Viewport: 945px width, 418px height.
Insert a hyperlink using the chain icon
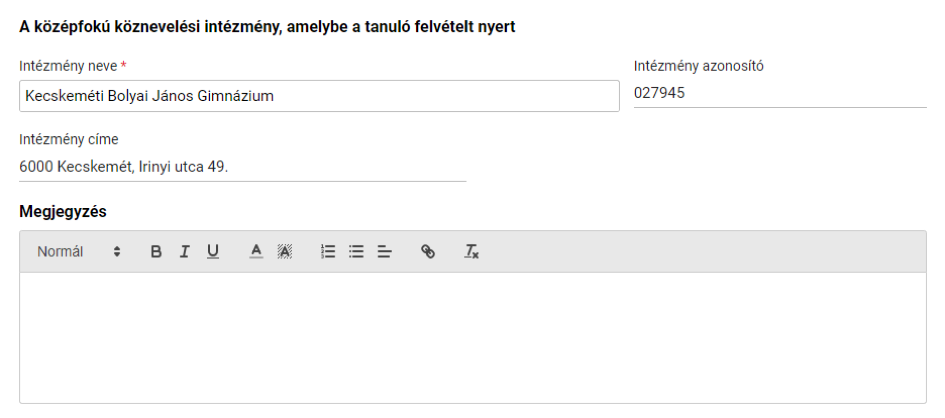pyautogui.click(x=428, y=252)
